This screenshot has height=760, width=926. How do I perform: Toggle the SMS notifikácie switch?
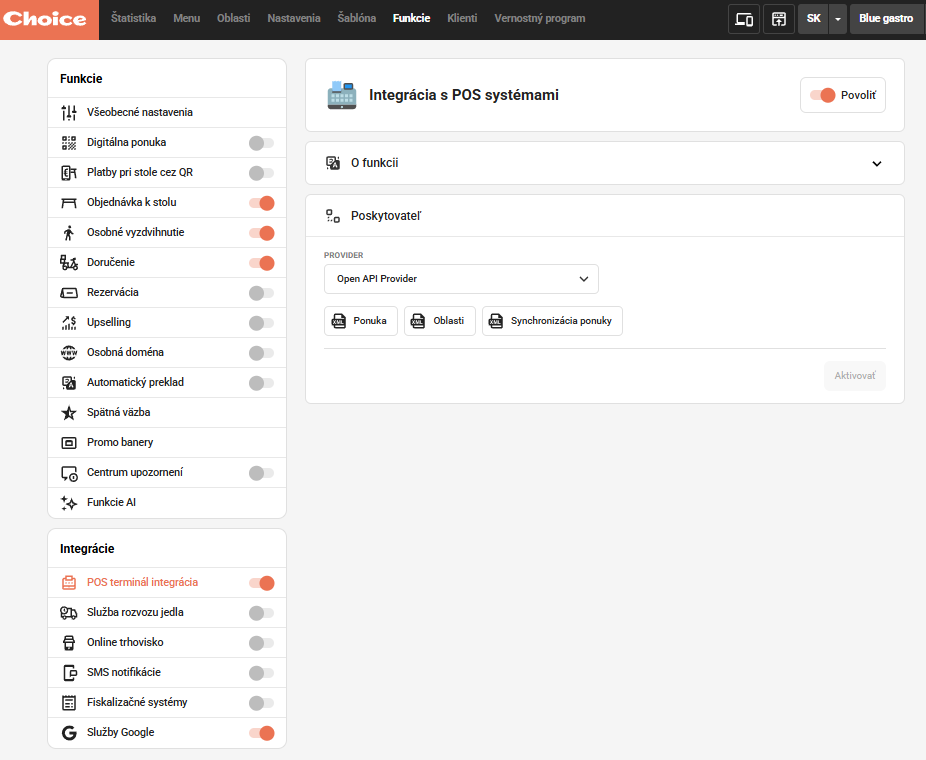click(x=261, y=673)
